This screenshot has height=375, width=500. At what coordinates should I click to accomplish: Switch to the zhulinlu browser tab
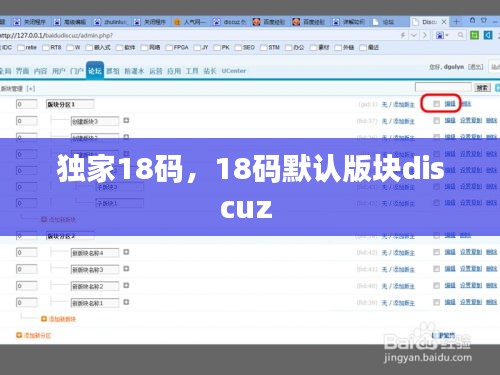pos(110,22)
